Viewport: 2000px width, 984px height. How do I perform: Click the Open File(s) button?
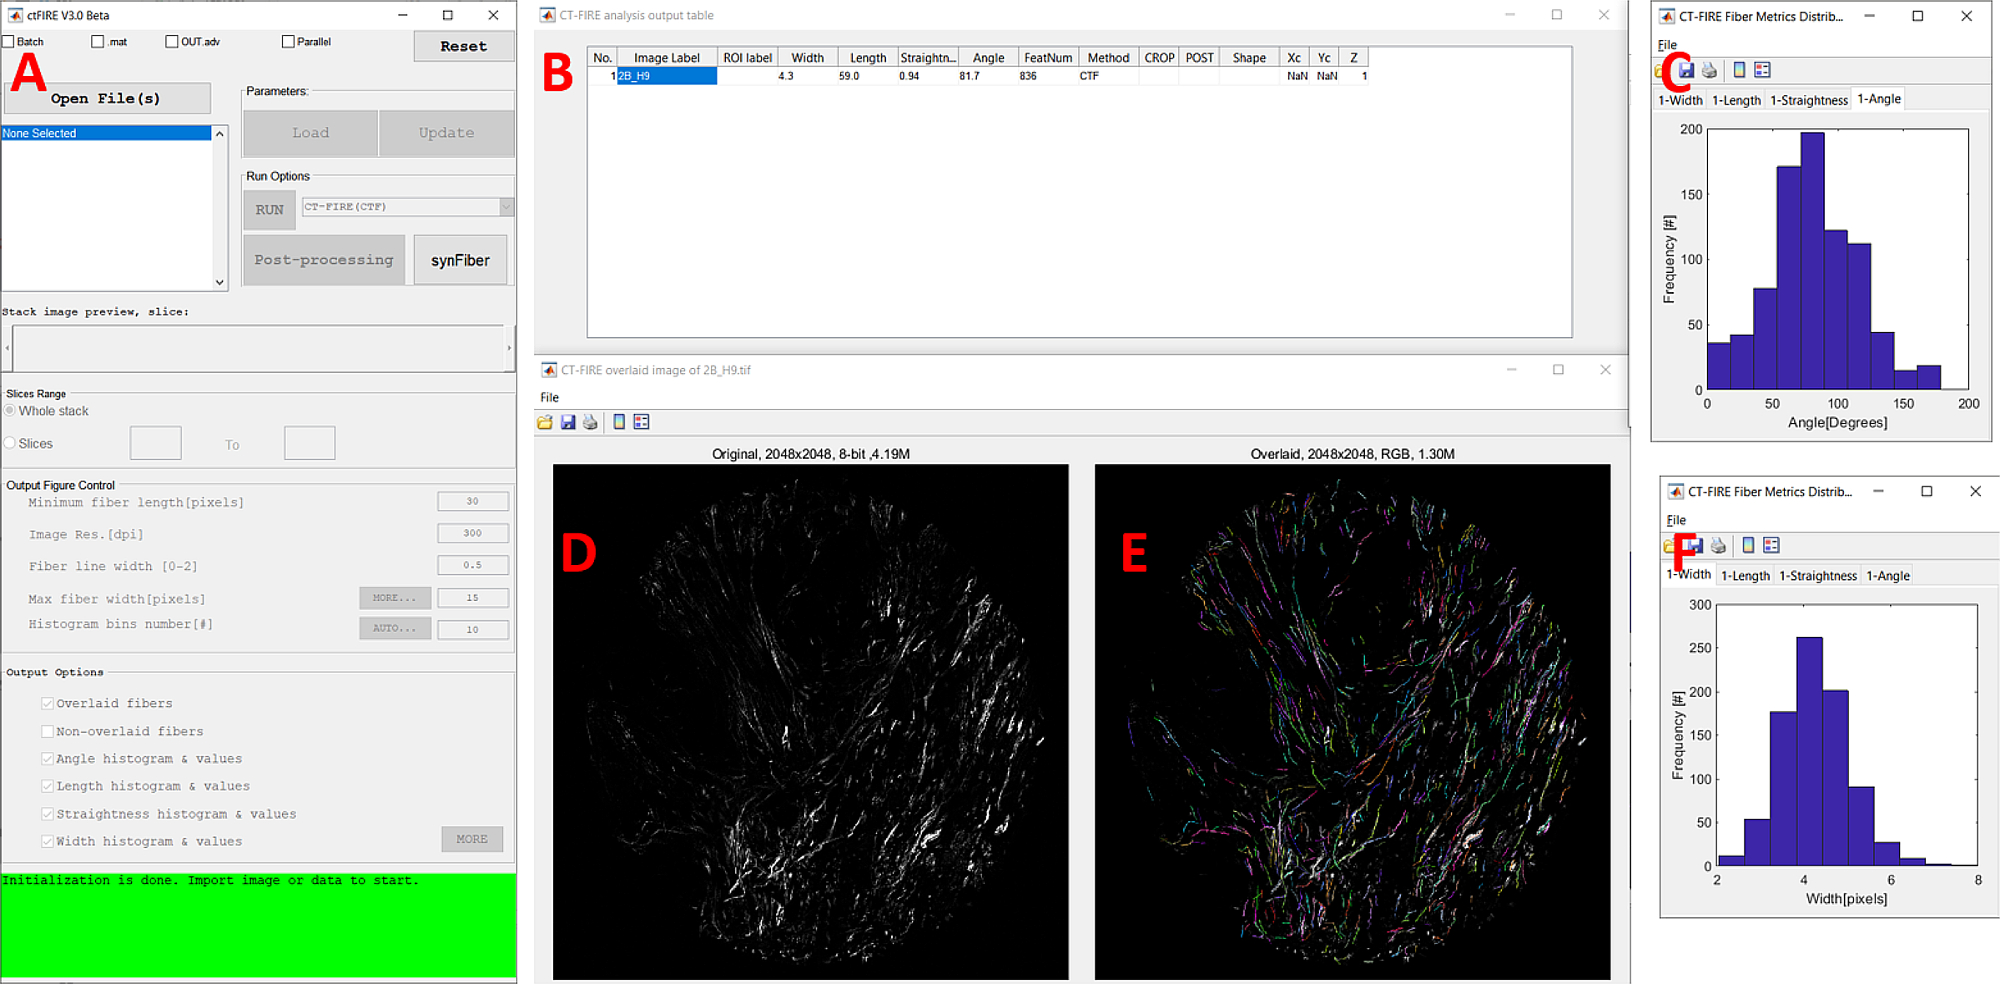pos(107,98)
